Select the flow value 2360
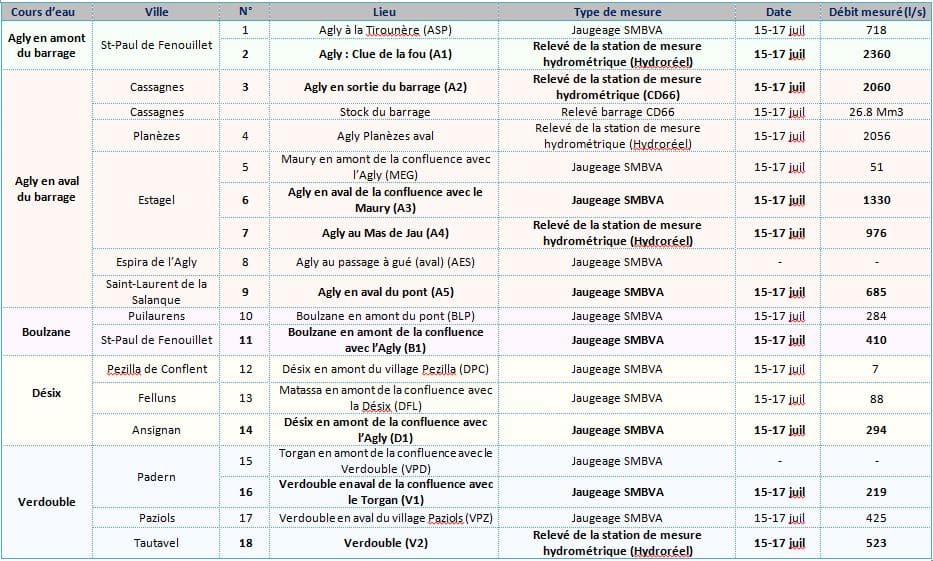This screenshot has width=933, height=561. 876,54
